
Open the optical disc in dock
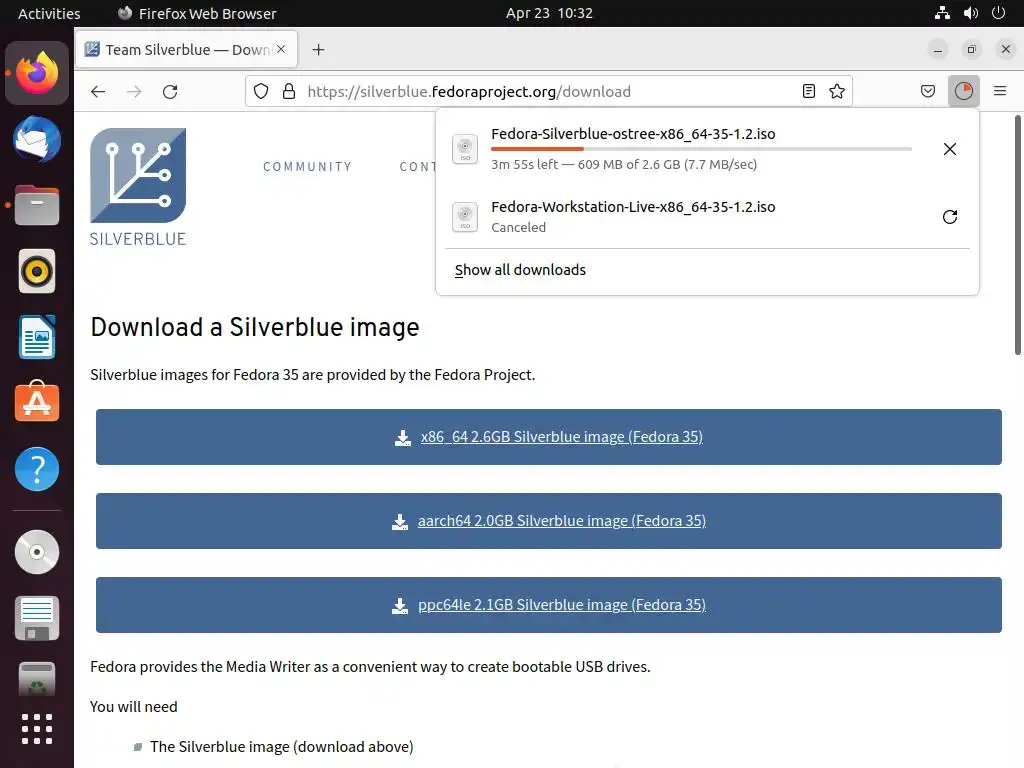pos(37,552)
